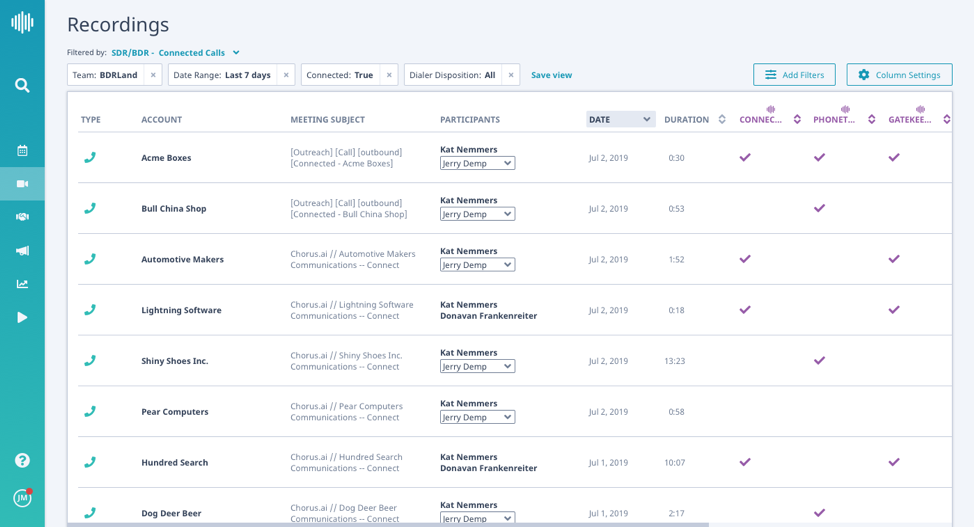The image size is (974, 527).
Task: Click the 10:07 duration value
Action: 675,462
